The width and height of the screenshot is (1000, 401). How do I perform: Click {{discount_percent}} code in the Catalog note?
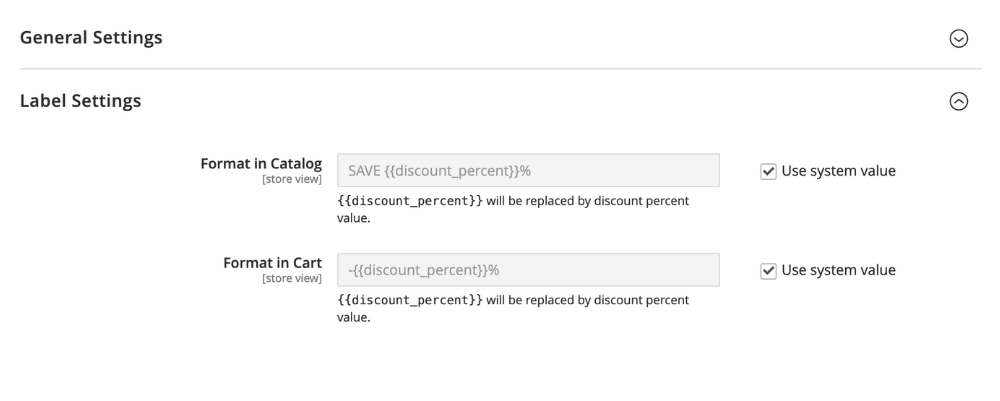410,202
